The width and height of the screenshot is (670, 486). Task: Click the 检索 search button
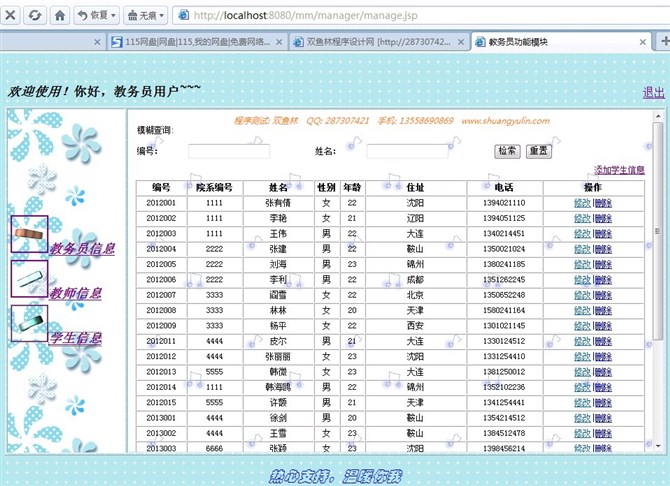click(507, 151)
